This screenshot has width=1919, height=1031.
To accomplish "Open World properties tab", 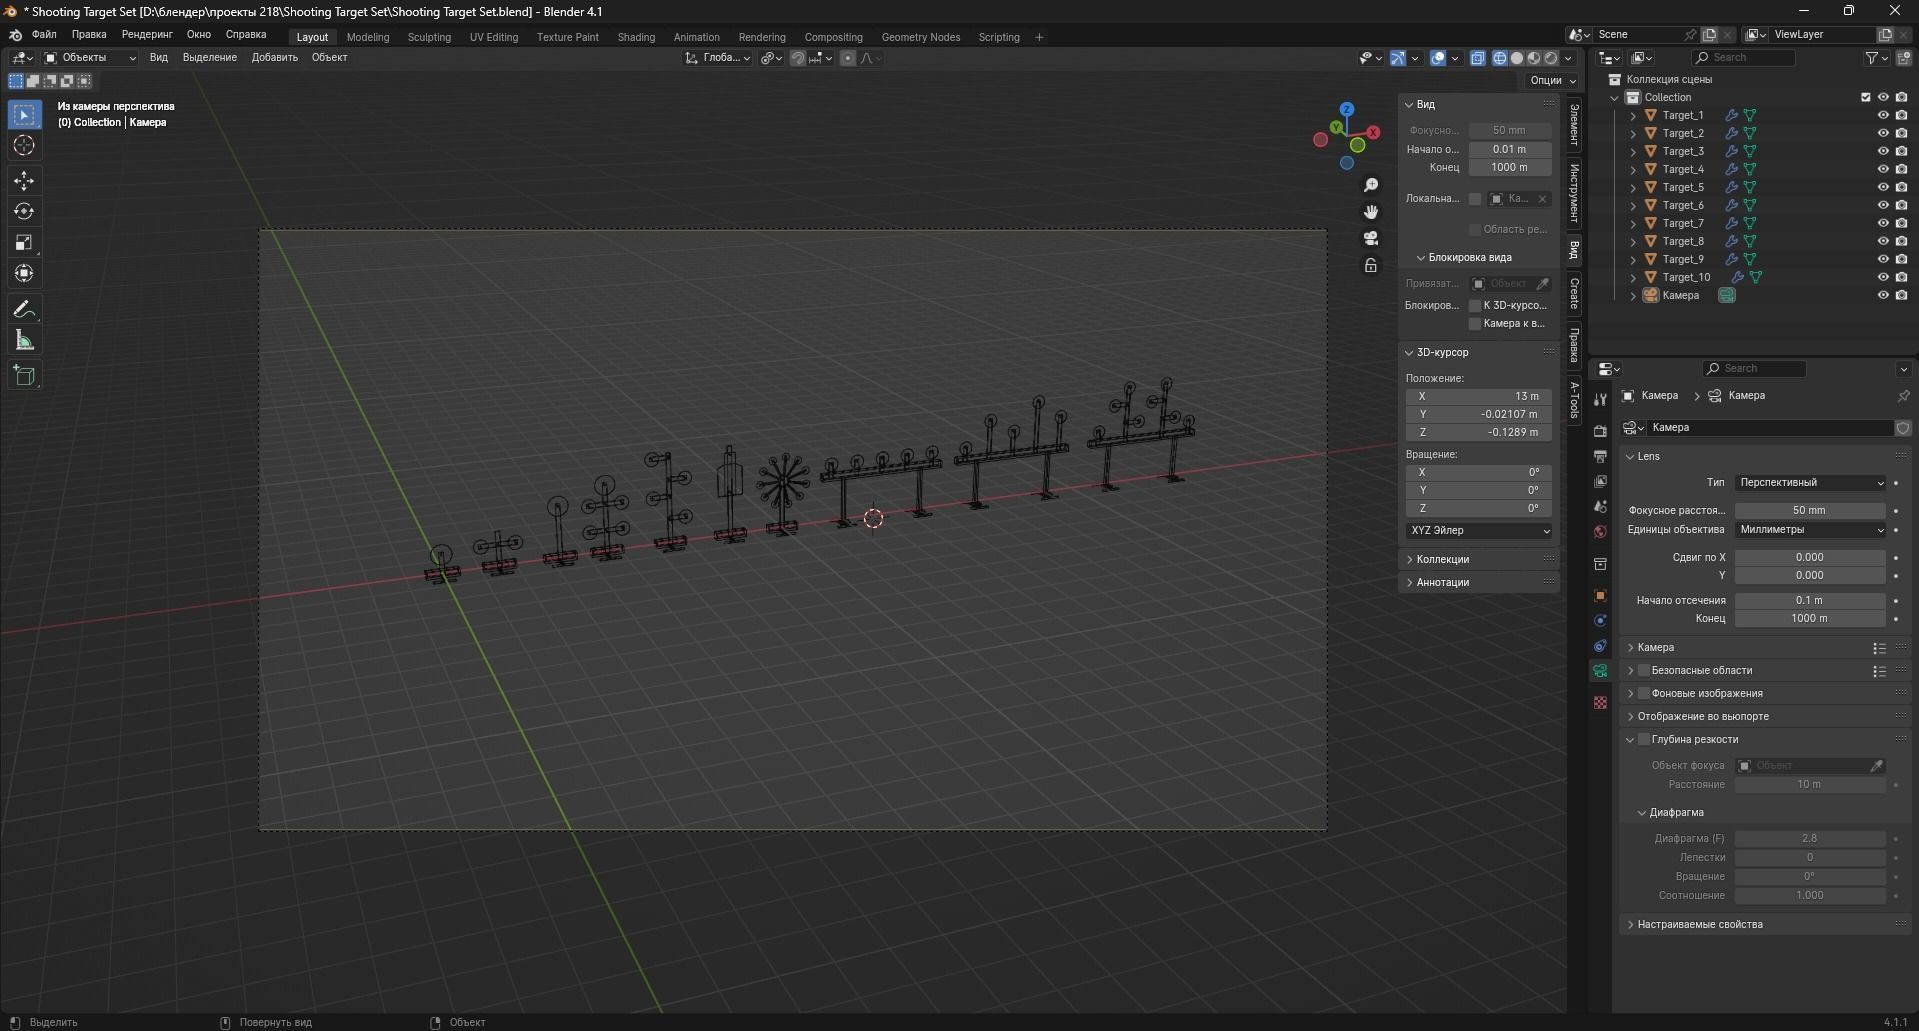I will tap(1600, 531).
